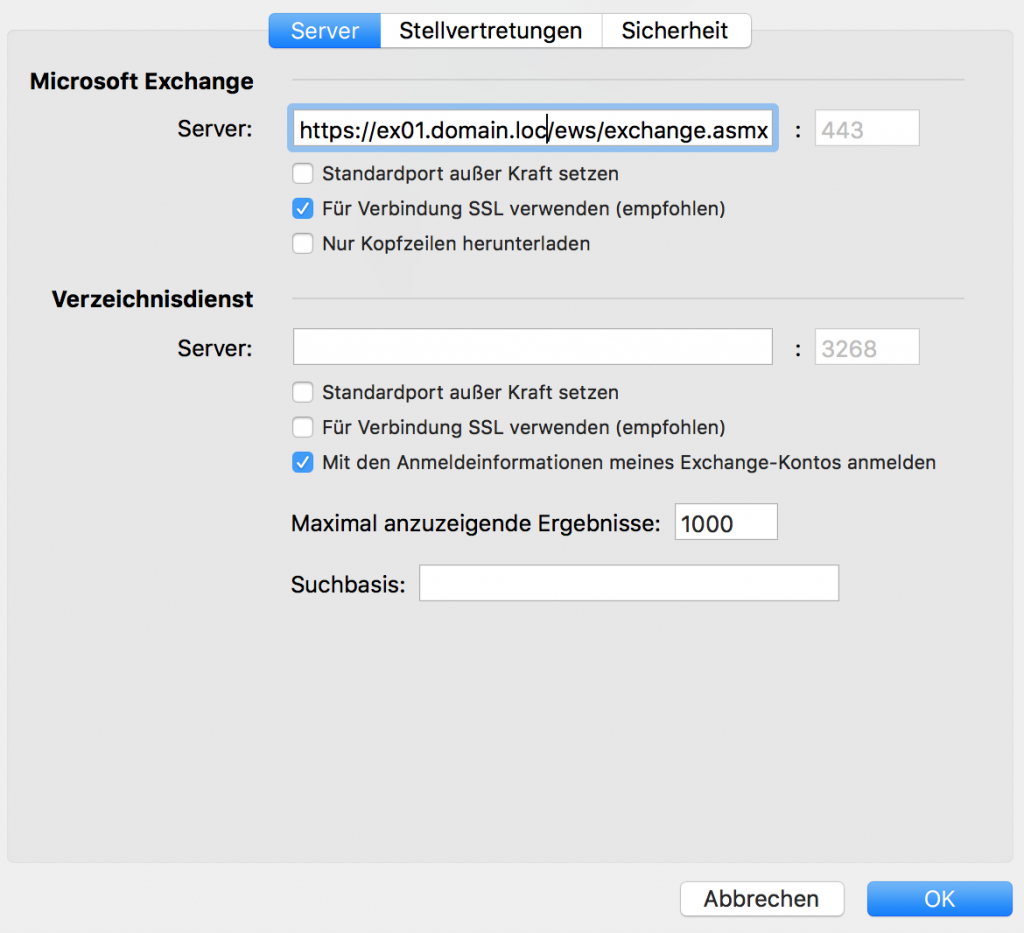Click the 'Microsoft Exchange' section heading
The height and width of the screenshot is (933, 1024).
click(142, 81)
